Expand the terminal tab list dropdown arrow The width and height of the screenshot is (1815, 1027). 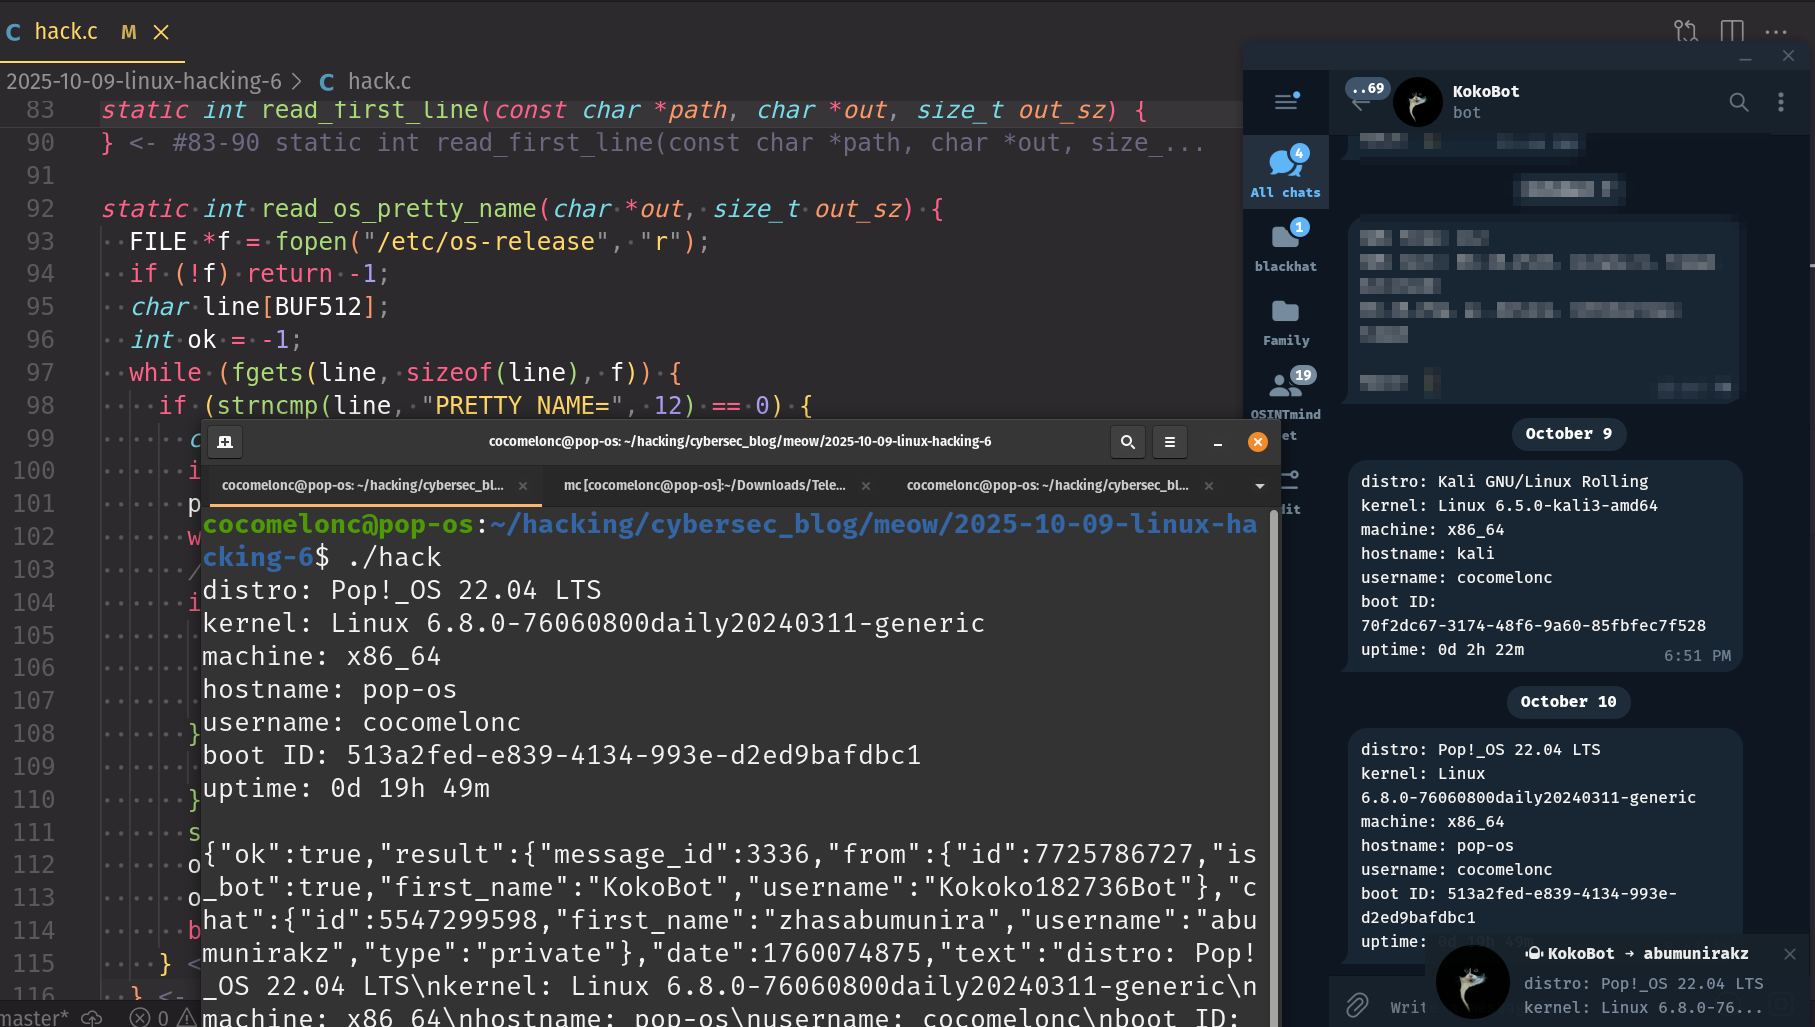point(1260,486)
